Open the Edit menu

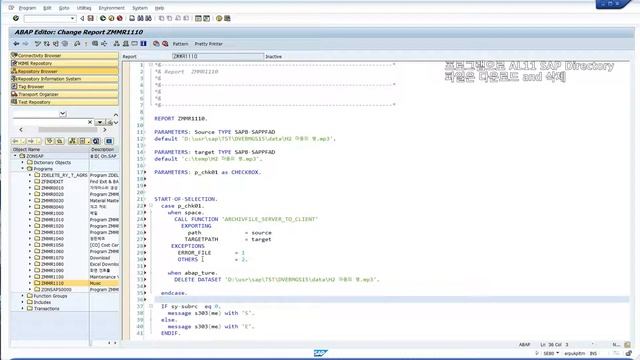(x=47, y=8)
